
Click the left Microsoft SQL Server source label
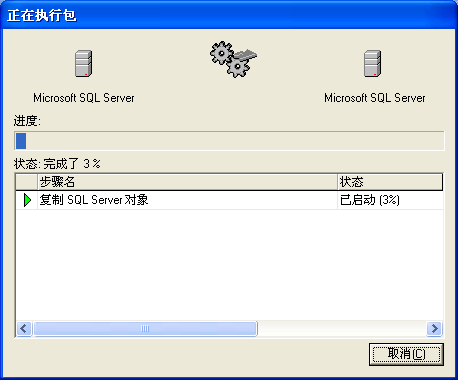tap(84, 98)
